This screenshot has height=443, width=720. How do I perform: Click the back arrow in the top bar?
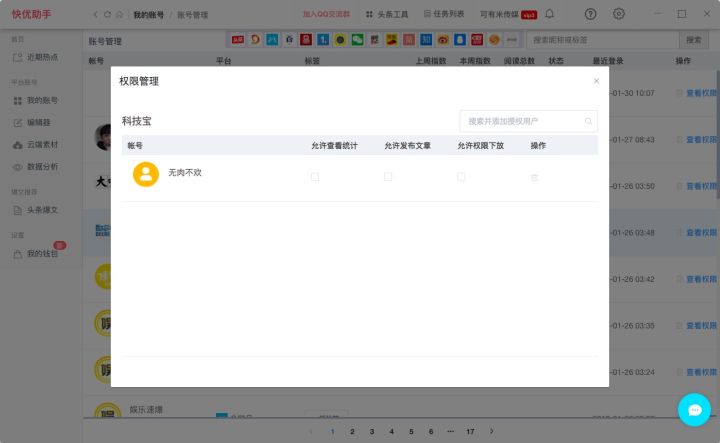(x=95, y=14)
